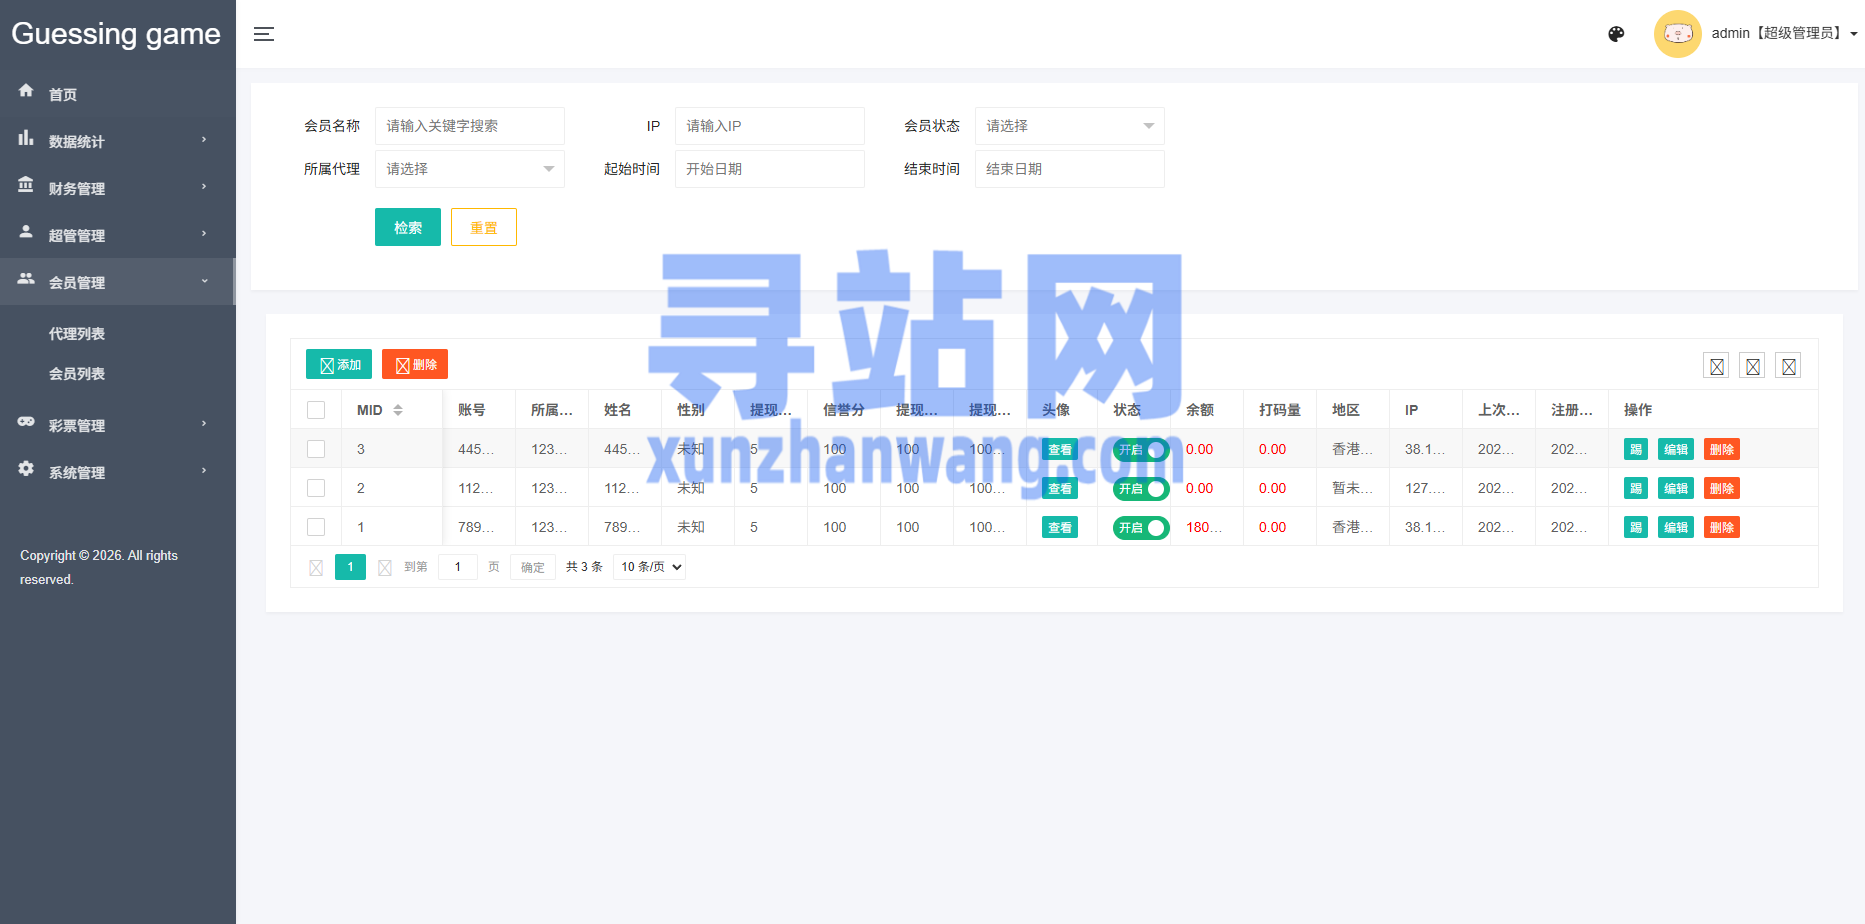Screen dimensions: 1865x924
Task: Click the MID column sort arrows
Action: click(398, 410)
